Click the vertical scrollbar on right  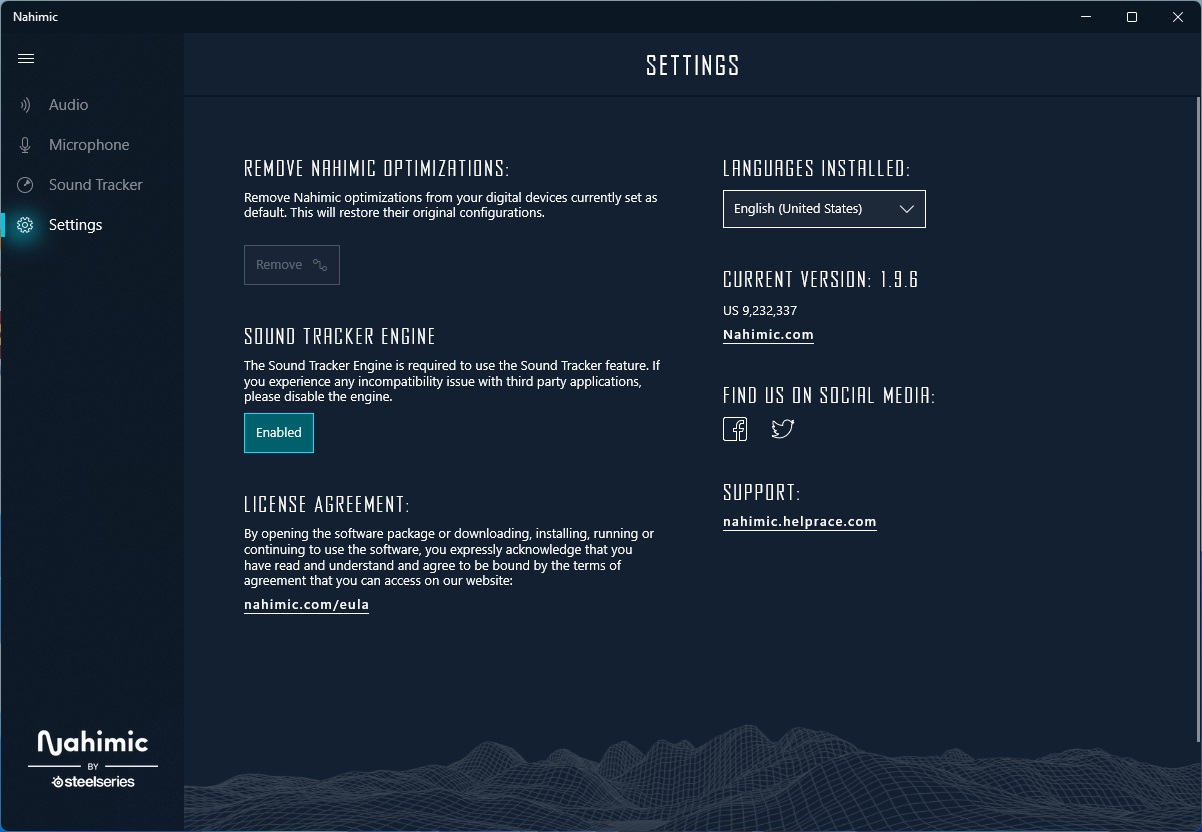click(1198, 420)
